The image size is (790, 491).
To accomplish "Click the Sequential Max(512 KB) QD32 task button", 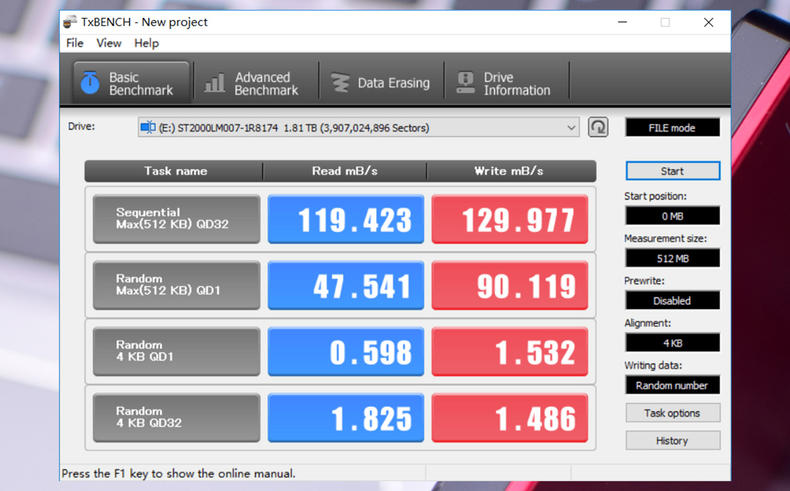I will point(176,219).
